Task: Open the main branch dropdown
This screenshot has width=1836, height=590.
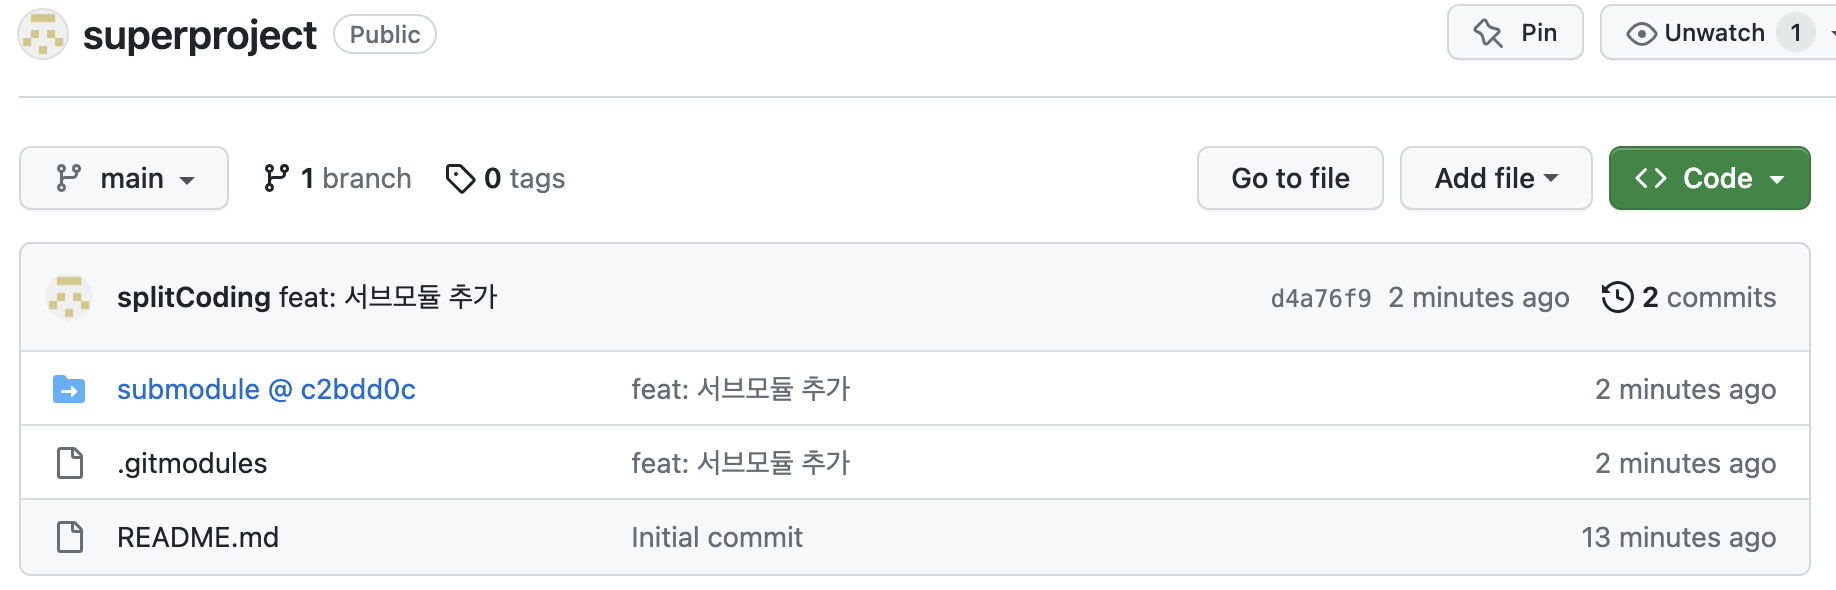Action: 124,178
